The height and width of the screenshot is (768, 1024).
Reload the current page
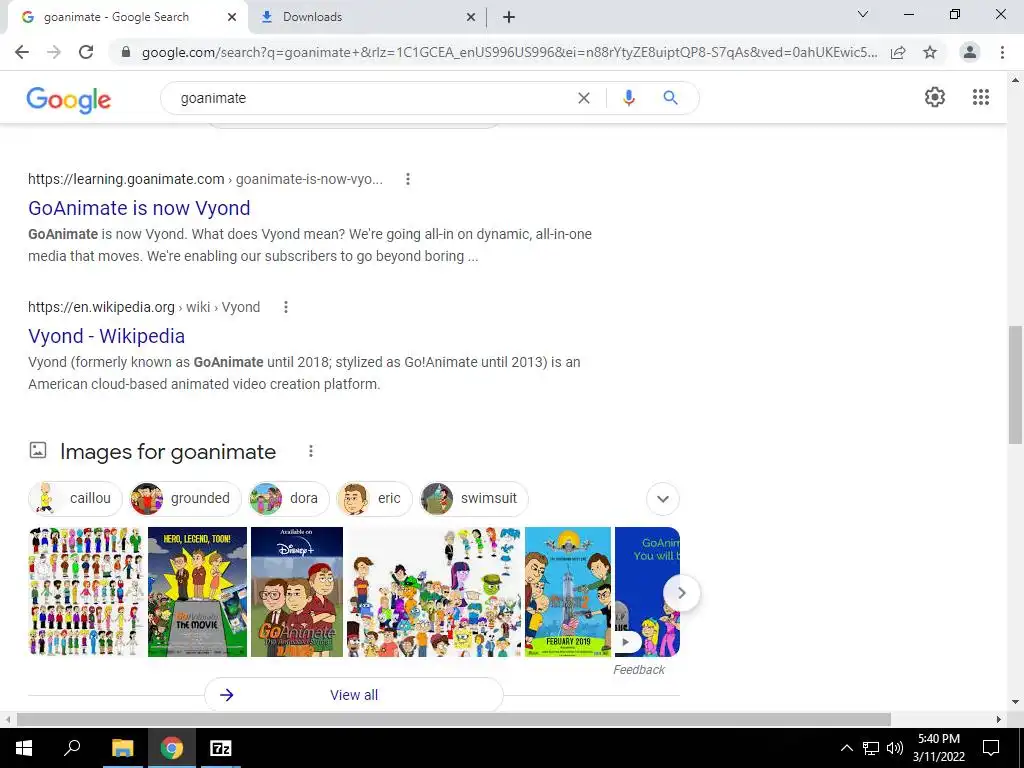tap(86, 52)
